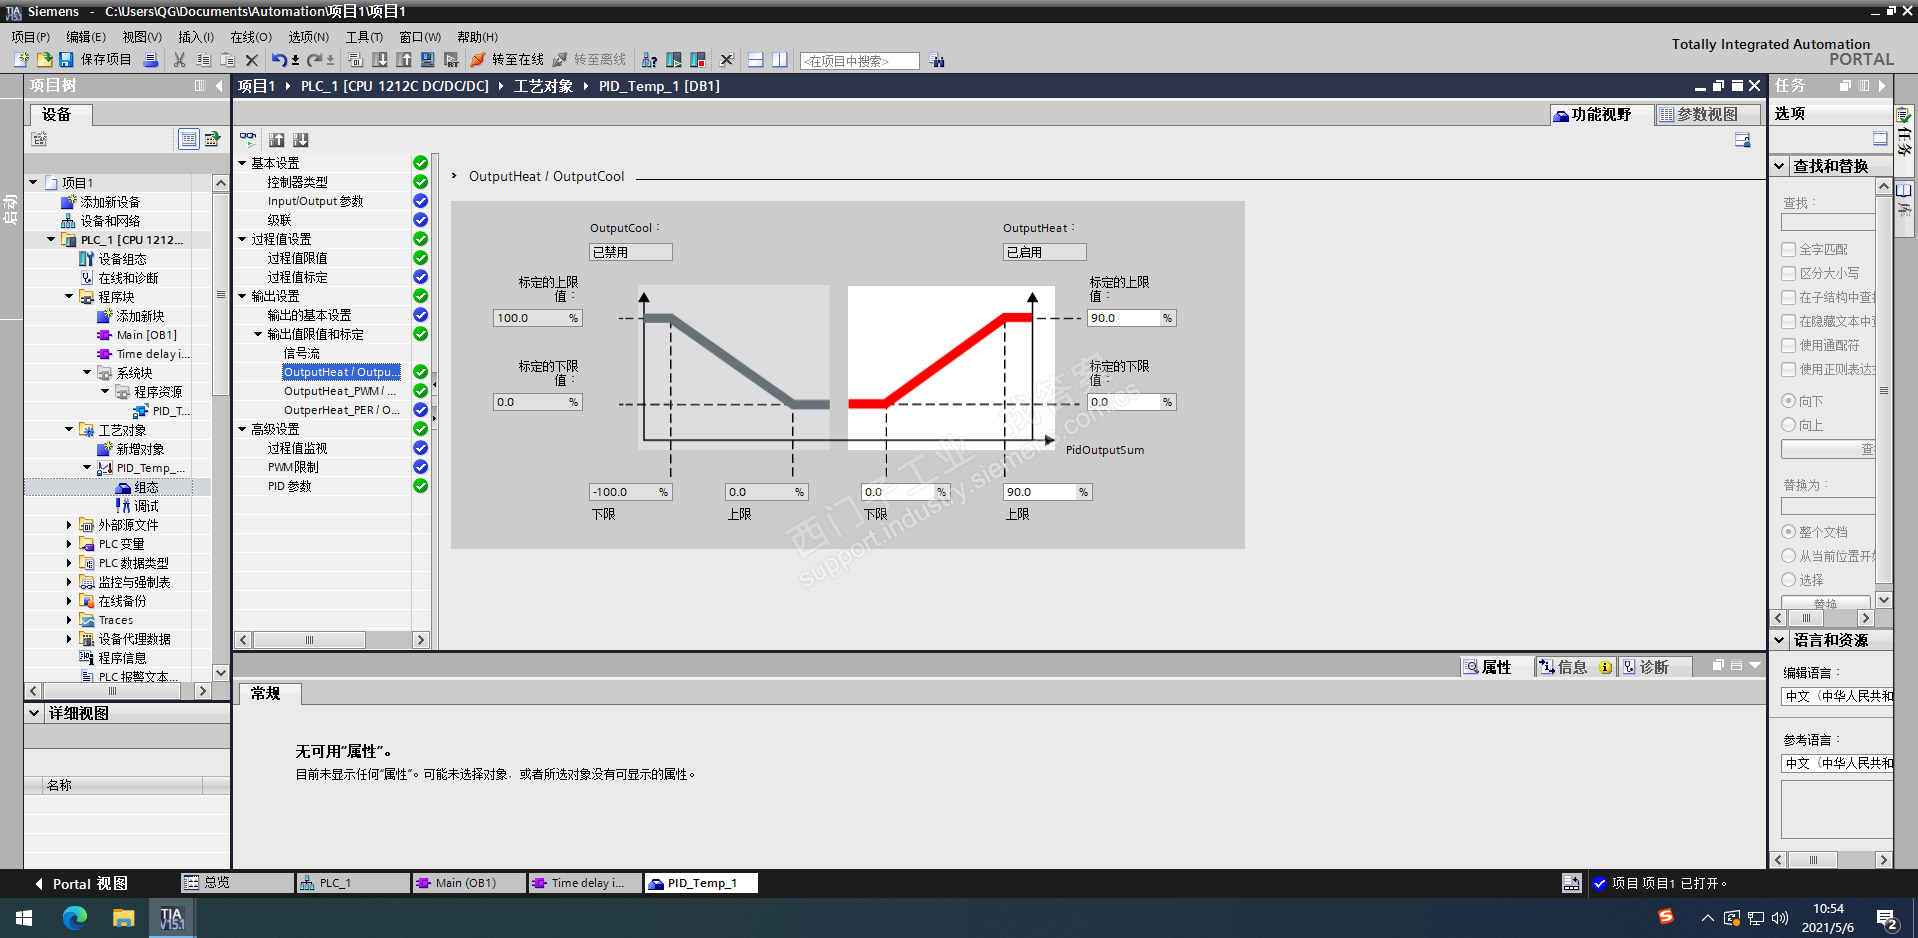Toggle the 全字匹配 checkbox
1918x938 pixels.
1789,249
